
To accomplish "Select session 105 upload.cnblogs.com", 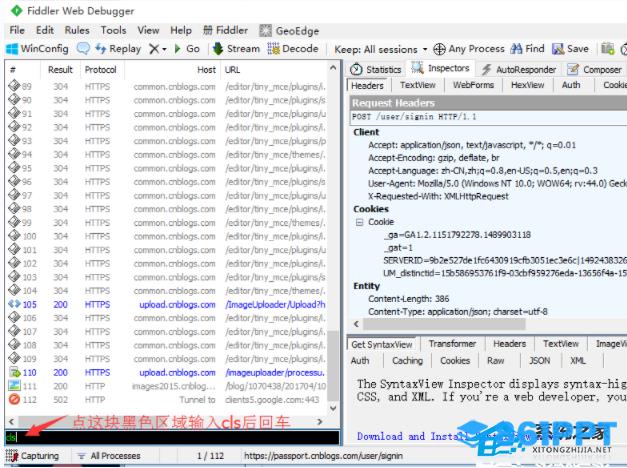I will tap(167, 304).
